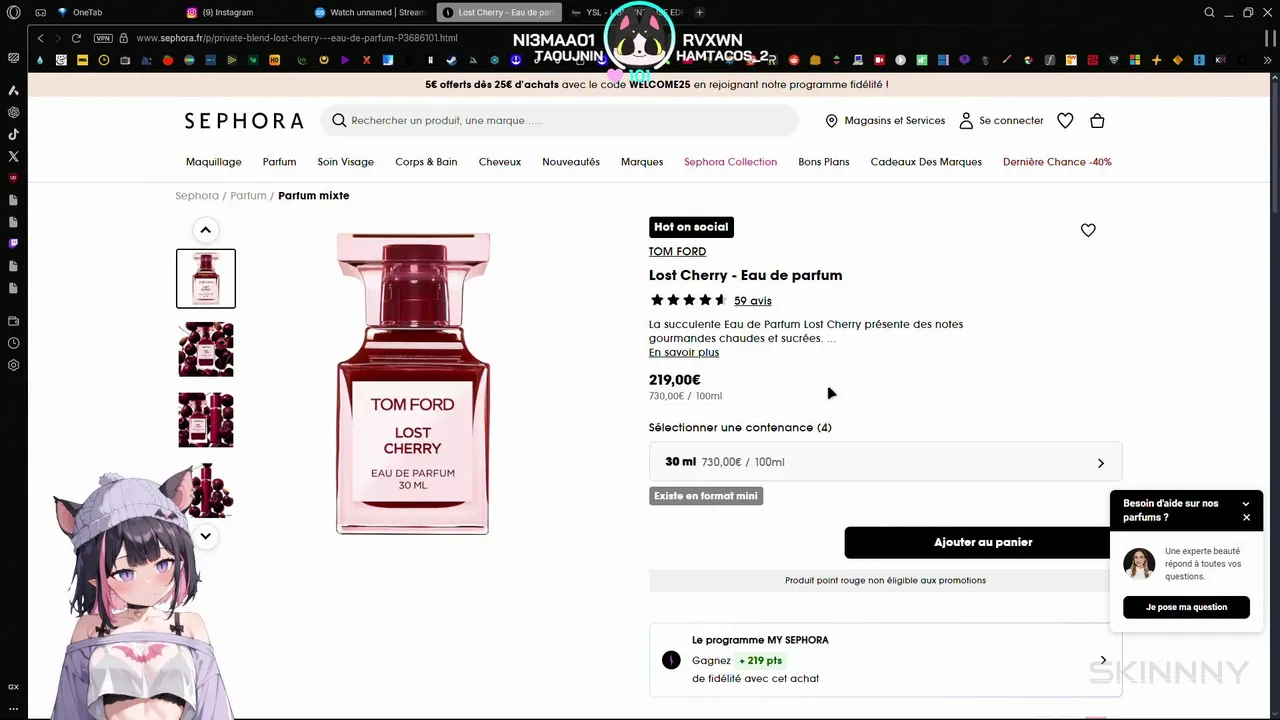Viewport: 1280px width, 720px height.
Task: Open the X (Twitter) sidebar icon
Action: (x=14, y=156)
